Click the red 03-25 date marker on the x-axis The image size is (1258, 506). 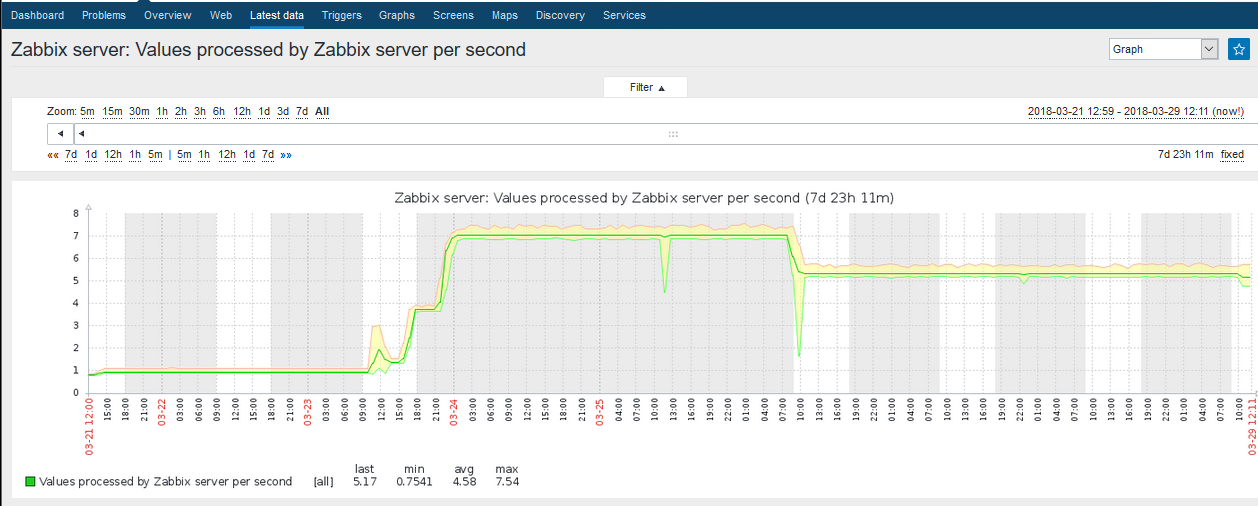pos(600,413)
